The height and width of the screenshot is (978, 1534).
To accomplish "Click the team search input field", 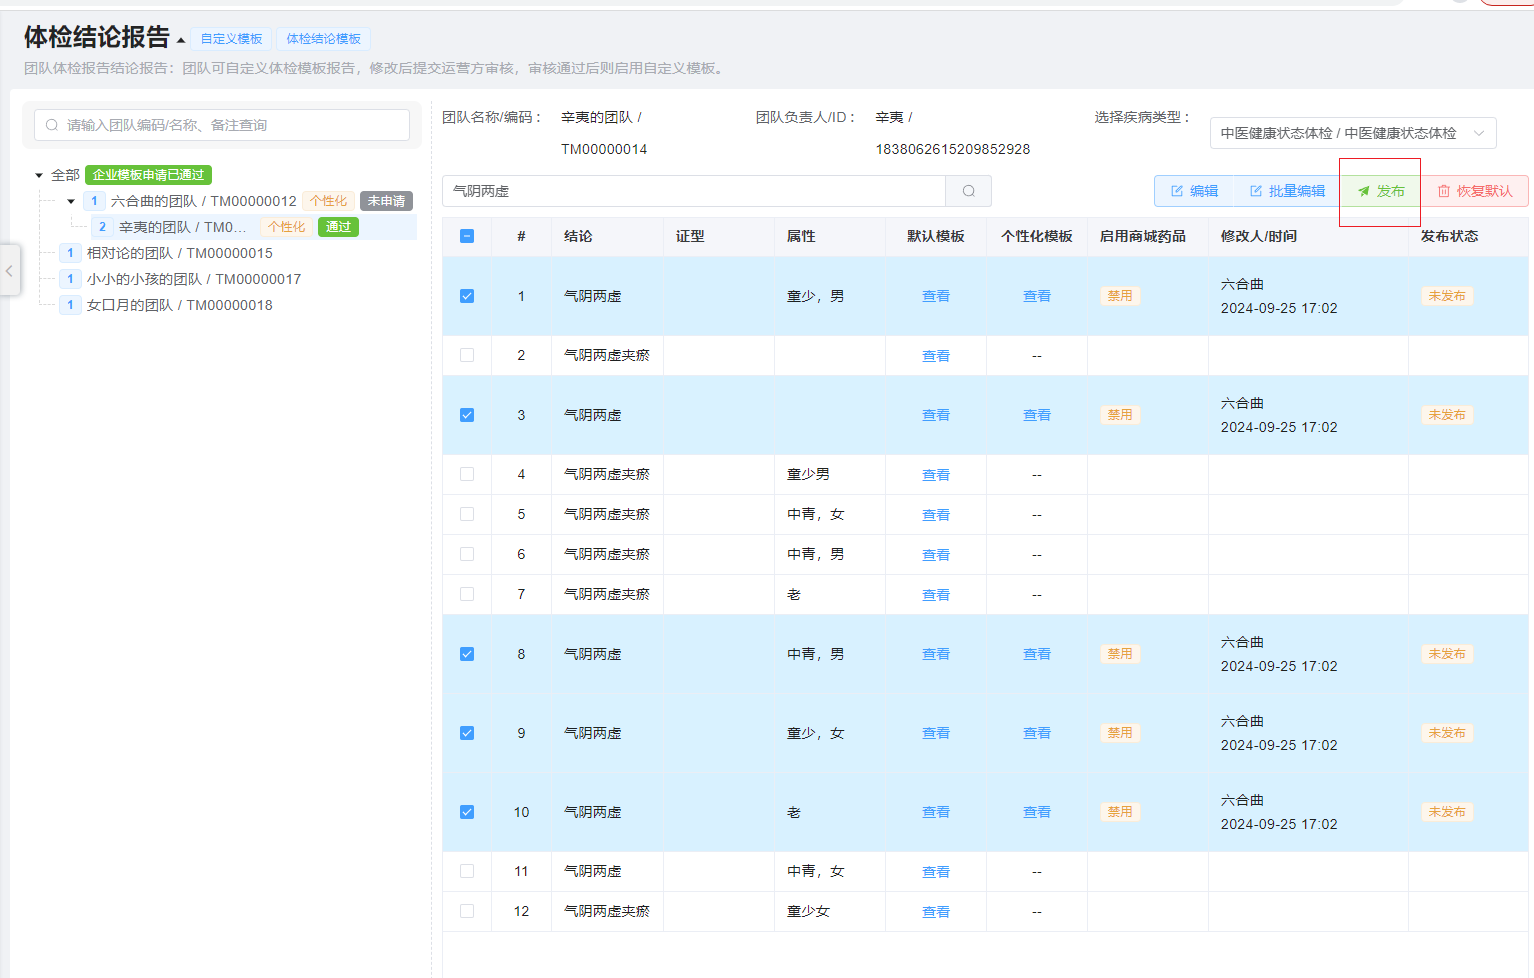I will [x=222, y=125].
